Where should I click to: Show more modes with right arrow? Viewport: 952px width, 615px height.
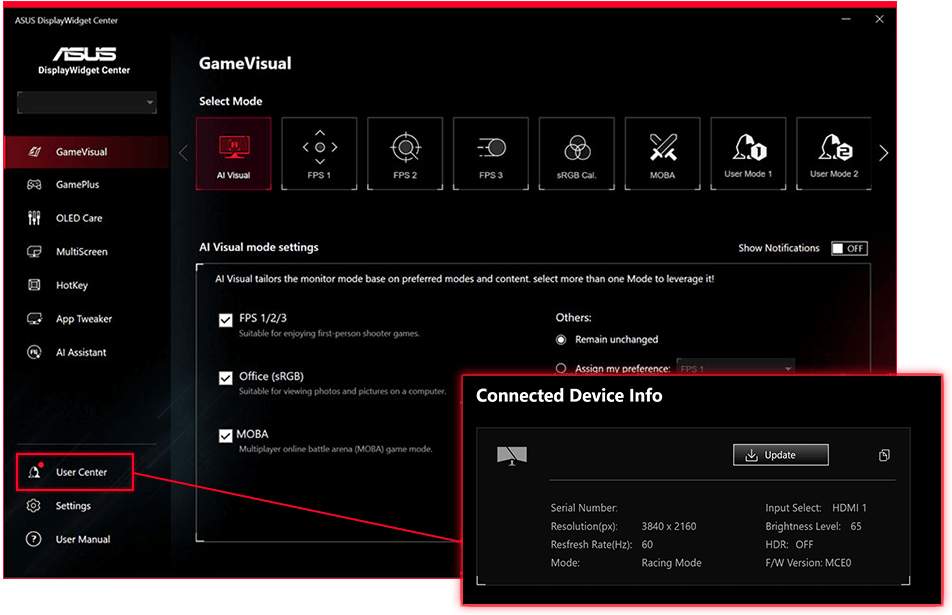click(x=883, y=153)
